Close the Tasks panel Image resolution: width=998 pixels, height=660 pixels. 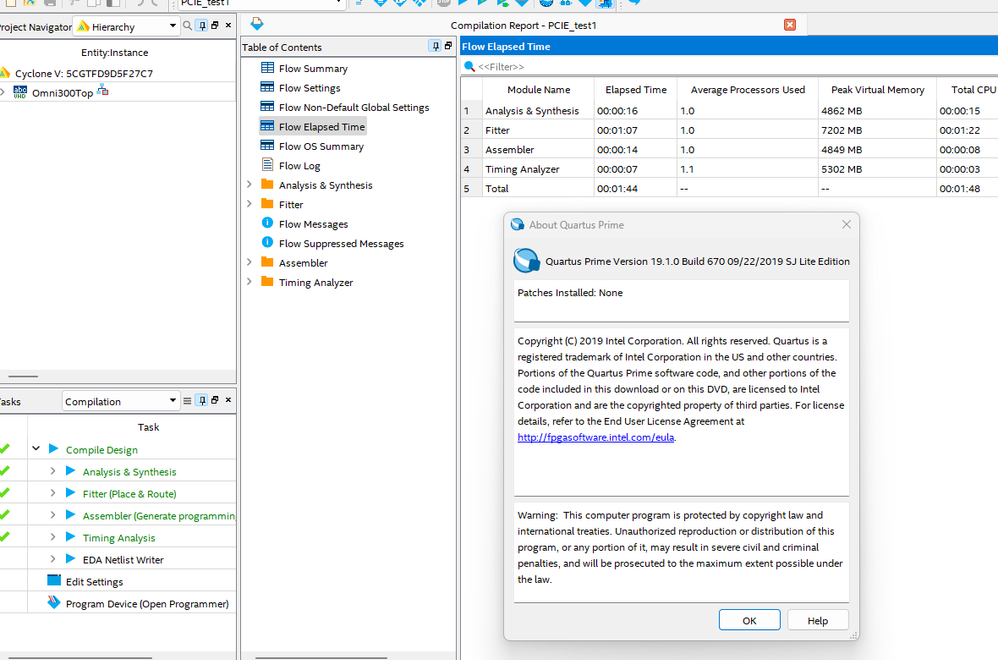228,400
